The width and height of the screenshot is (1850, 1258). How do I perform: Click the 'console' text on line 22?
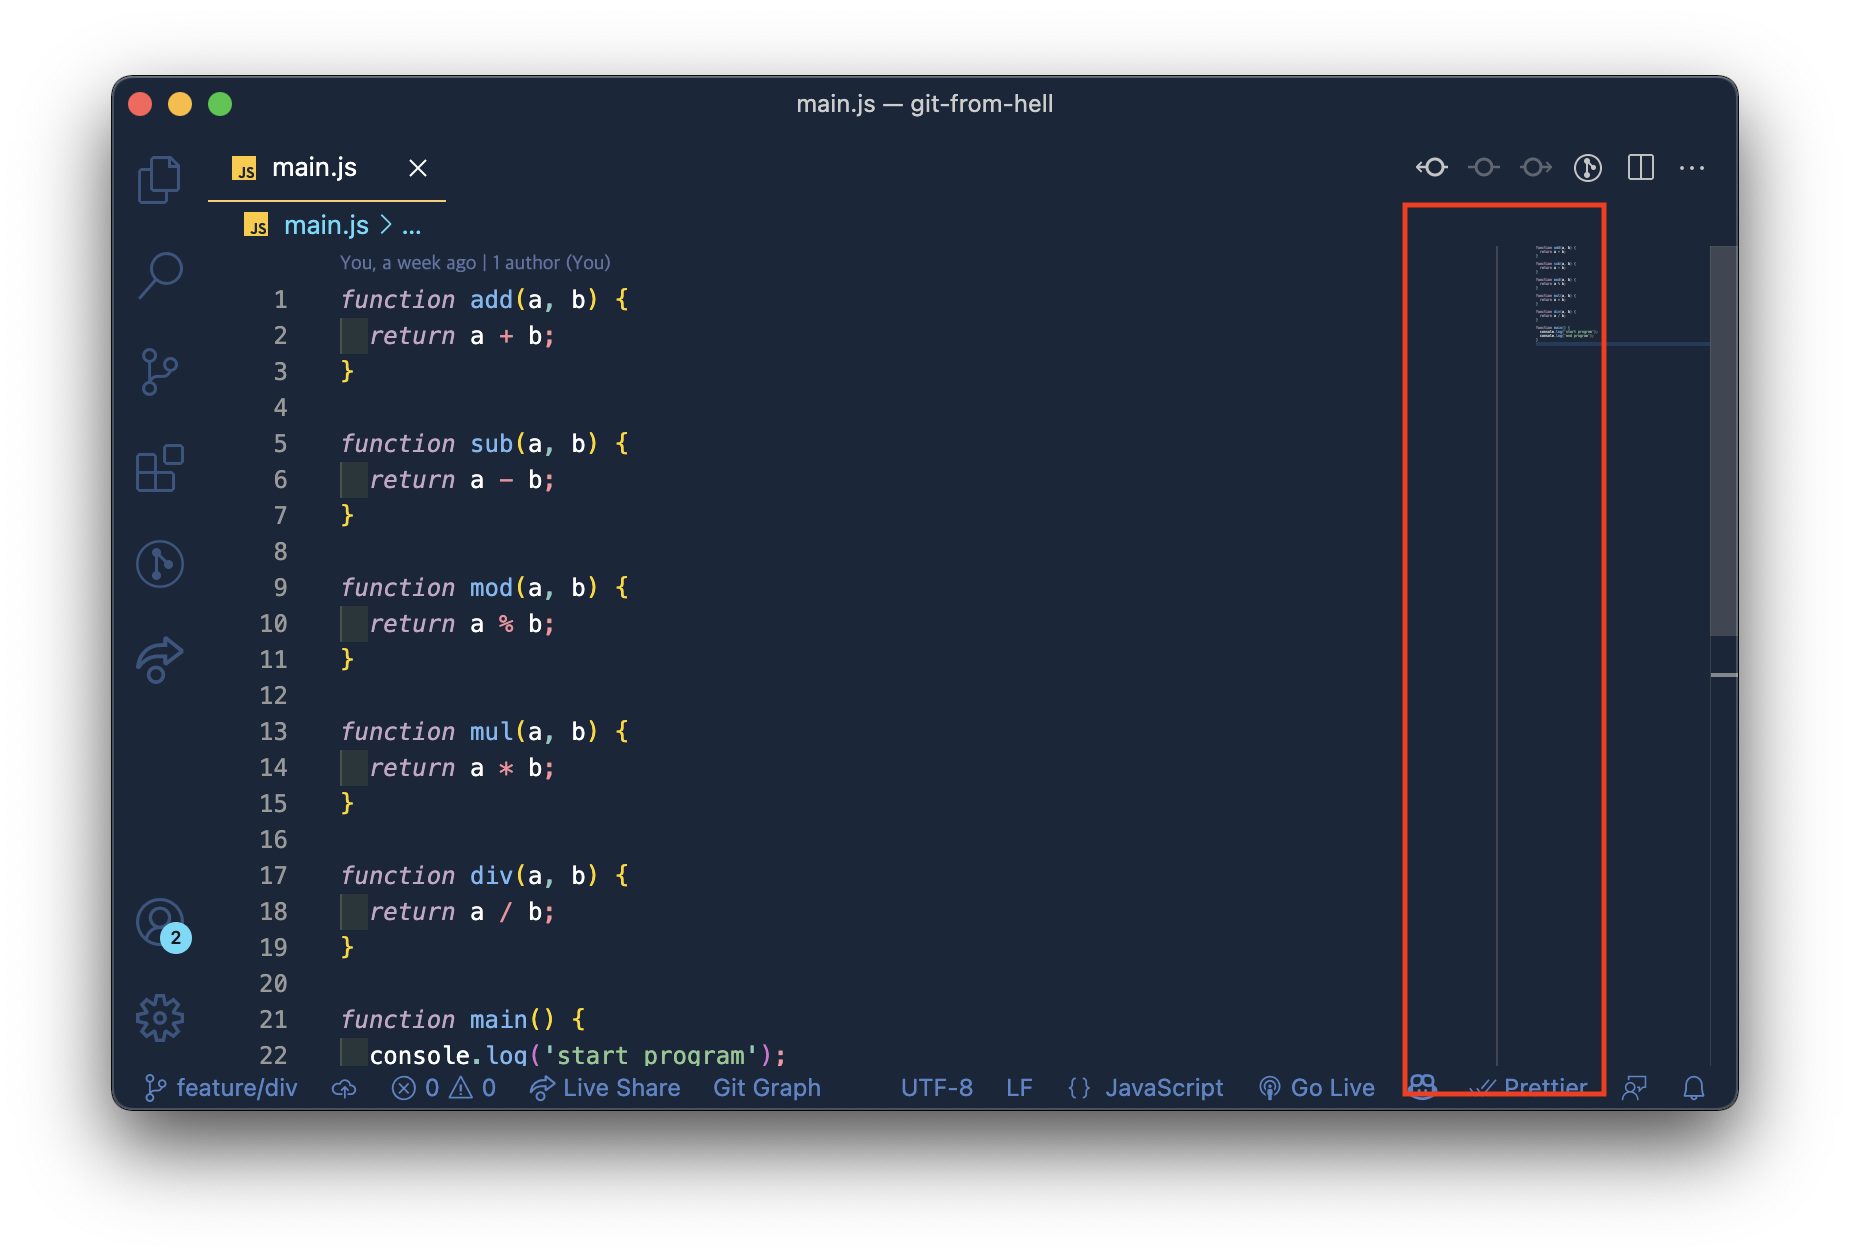click(420, 1054)
